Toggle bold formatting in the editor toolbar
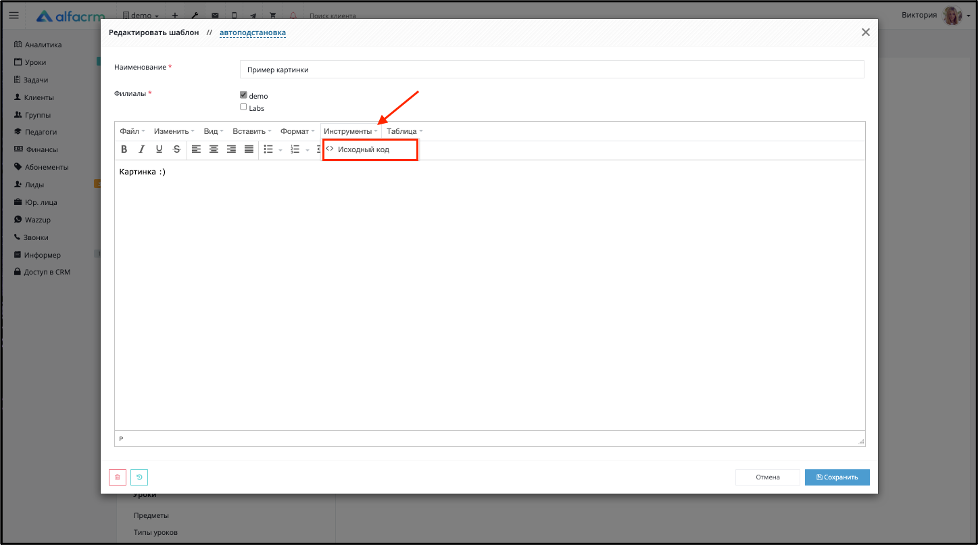The image size is (979, 545). tap(124, 149)
